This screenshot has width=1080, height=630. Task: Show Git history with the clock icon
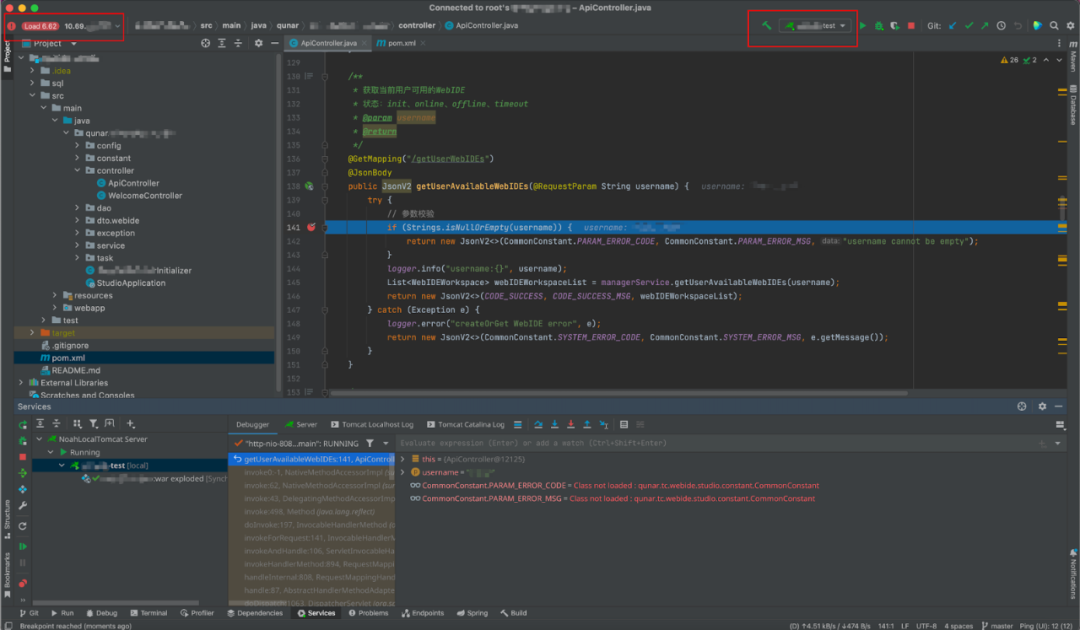(1001, 25)
